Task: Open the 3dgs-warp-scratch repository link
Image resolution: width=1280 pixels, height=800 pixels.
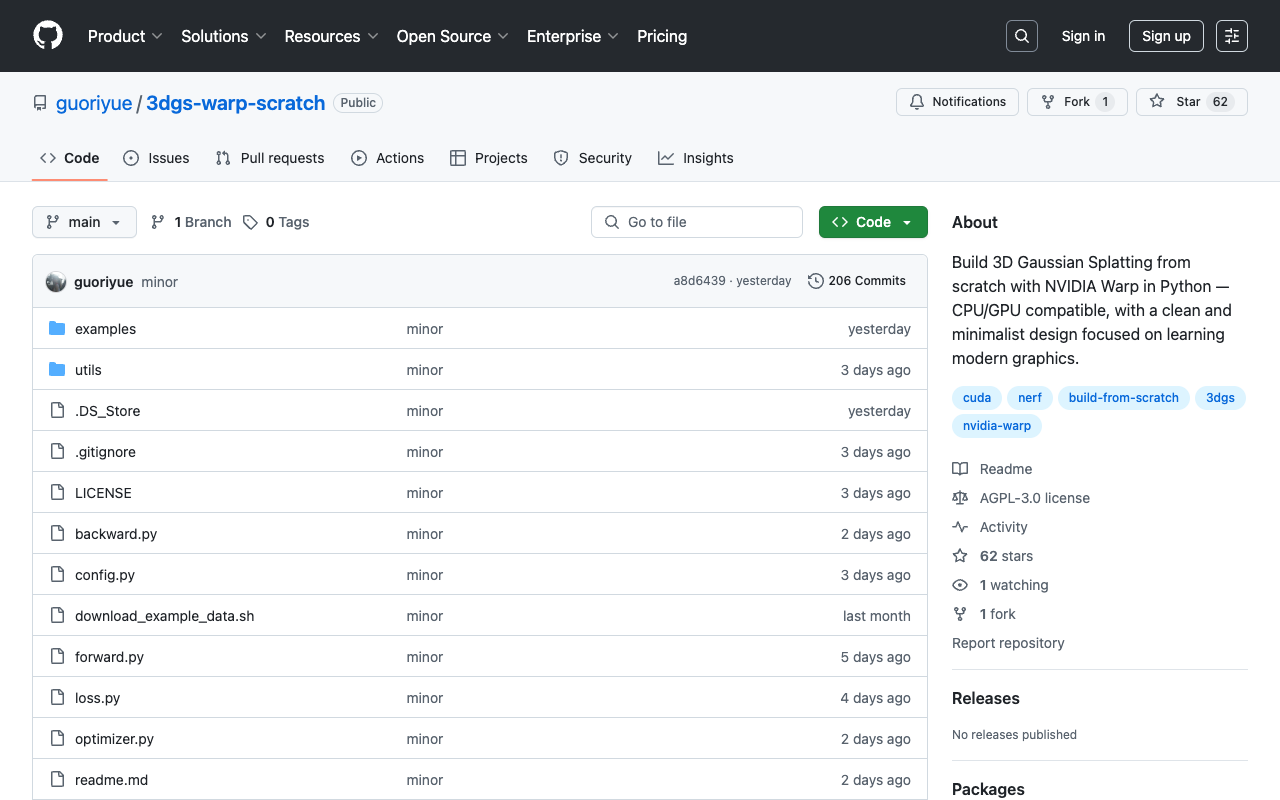Action: pos(236,103)
